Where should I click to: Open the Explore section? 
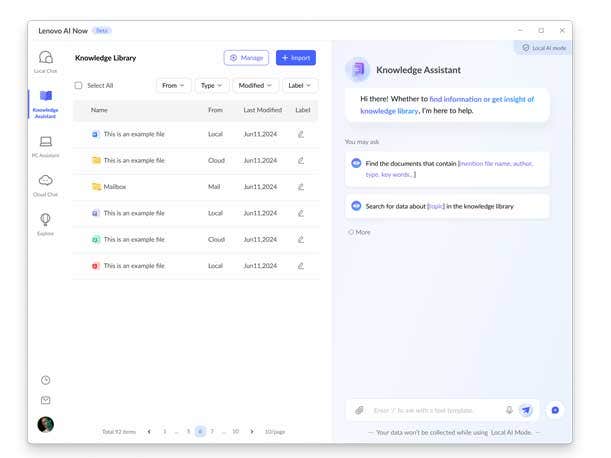pyautogui.click(x=46, y=223)
